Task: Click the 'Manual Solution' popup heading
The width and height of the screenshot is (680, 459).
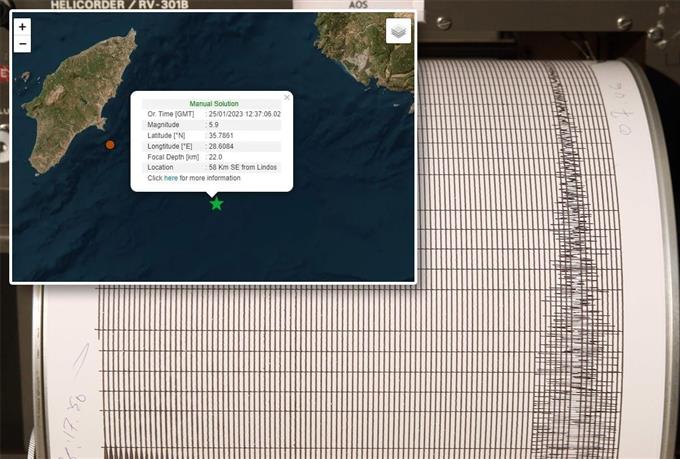Action: point(214,103)
